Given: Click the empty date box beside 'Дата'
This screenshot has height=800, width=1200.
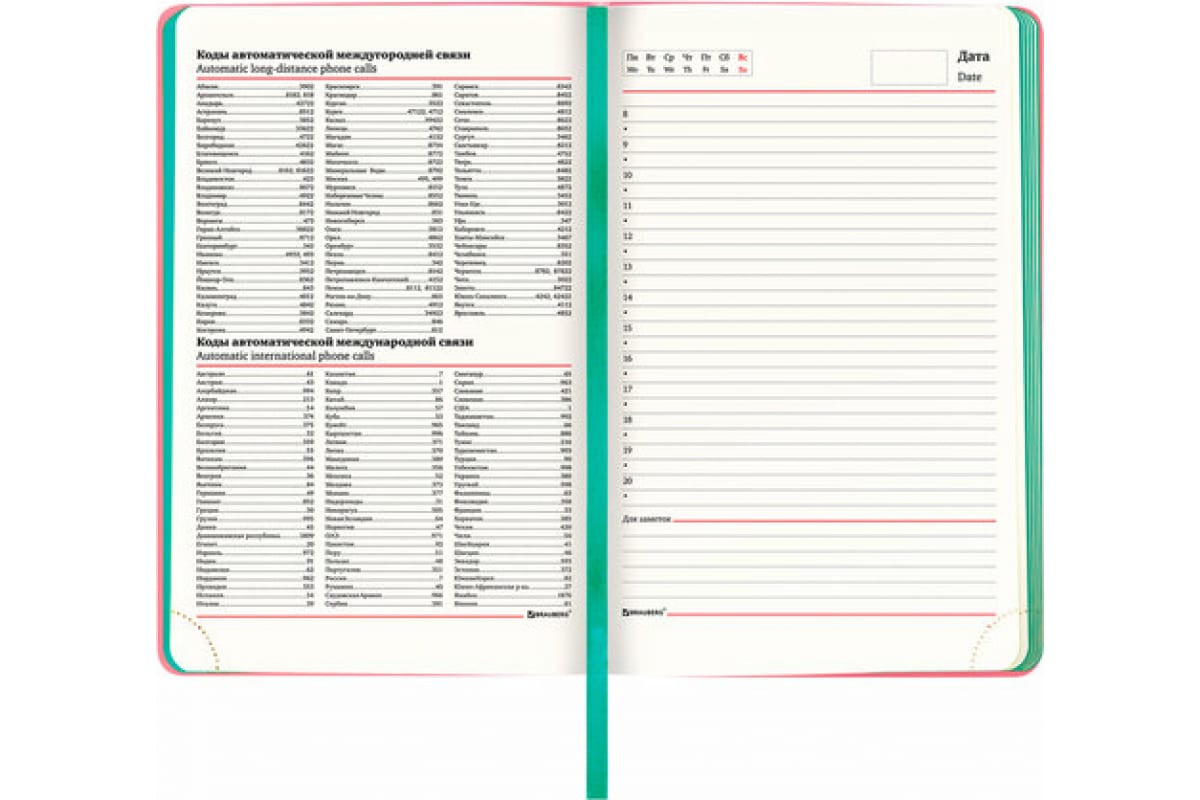Looking at the screenshot, I should click(x=909, y=67).
